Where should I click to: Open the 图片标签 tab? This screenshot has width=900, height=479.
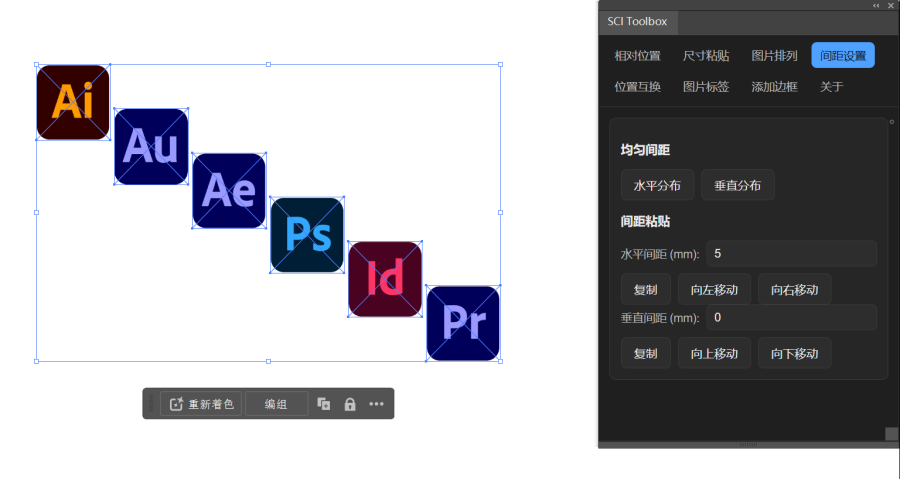(706, 87)
